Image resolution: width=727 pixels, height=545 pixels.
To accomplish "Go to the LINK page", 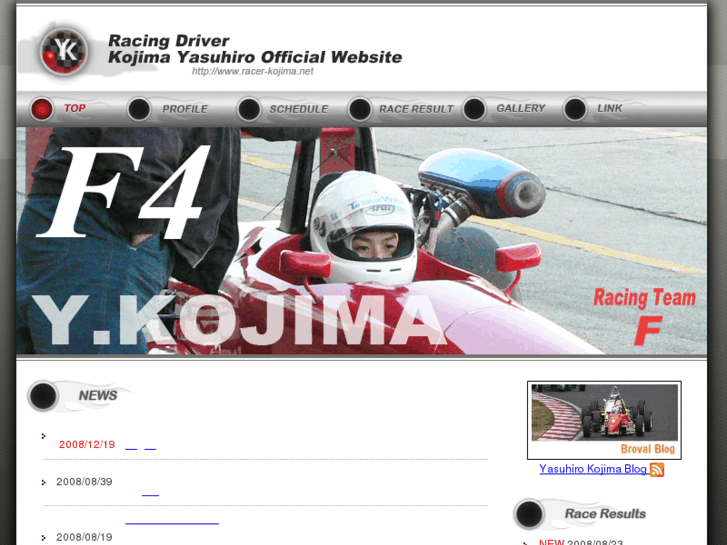I will tap(609, 108).
